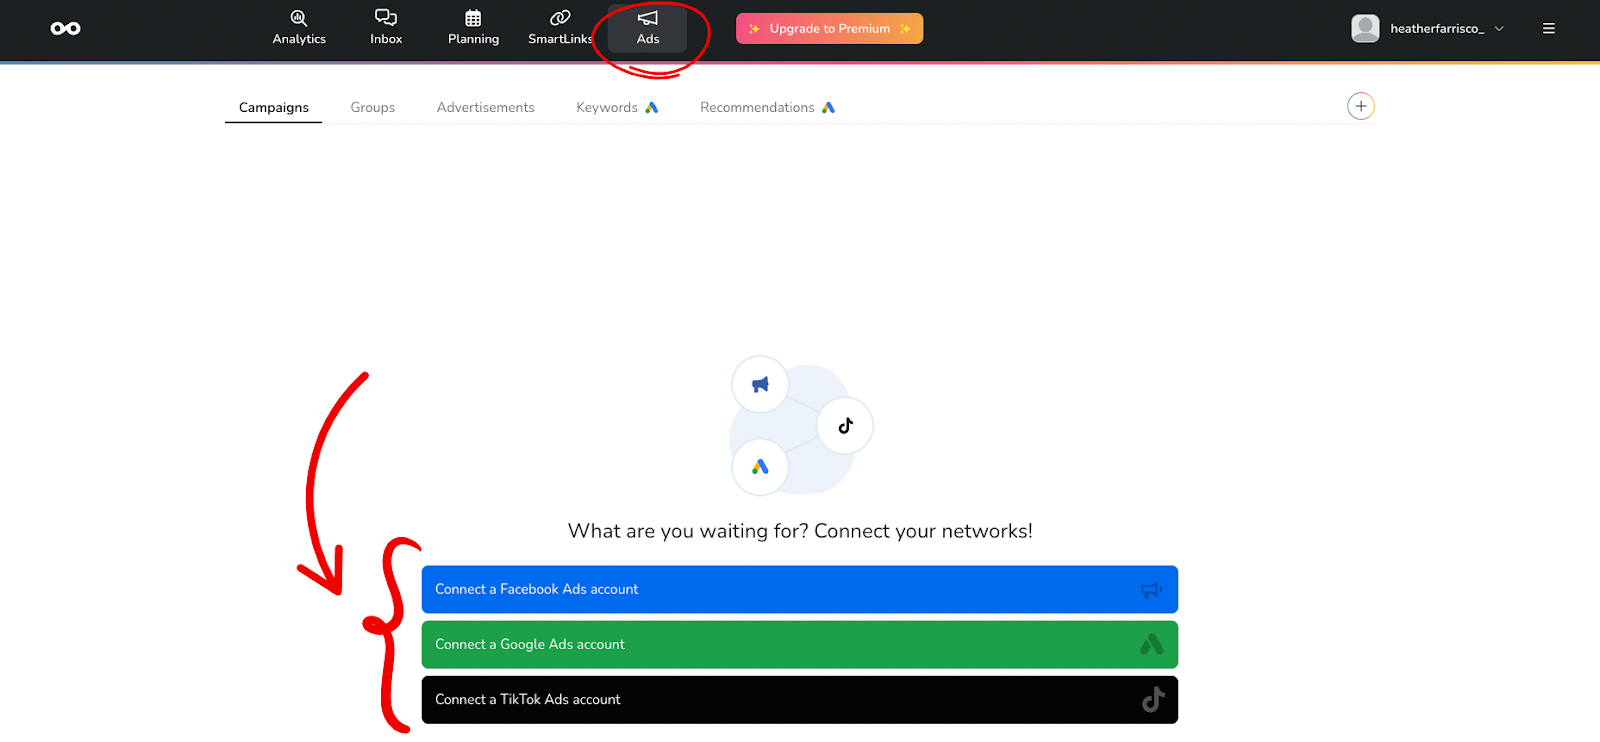Click the Google Ads icon on green button
Viewport: 1600px width, 742px height.
(1152, 644)
